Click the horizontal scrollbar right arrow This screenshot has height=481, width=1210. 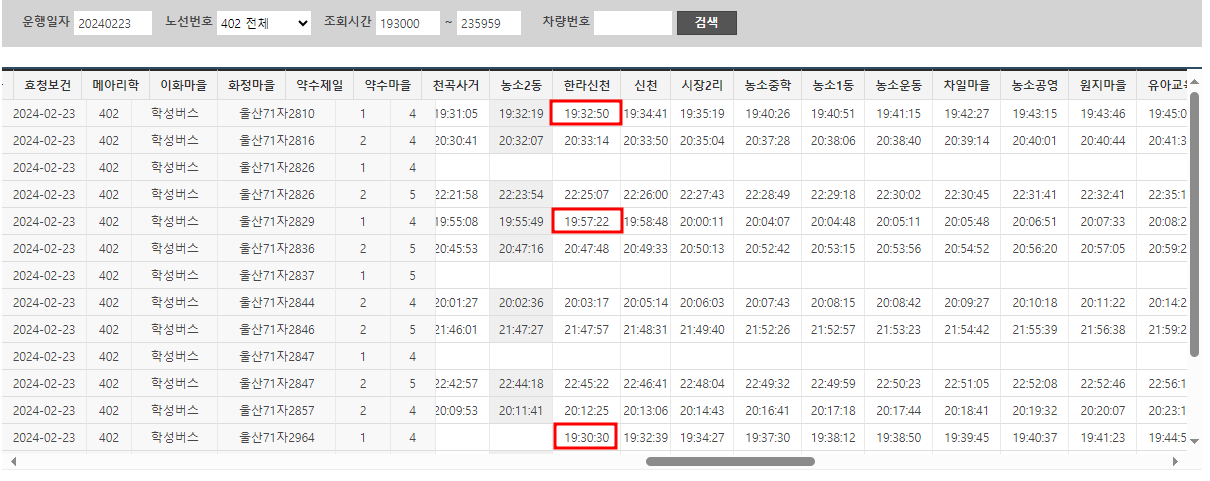point(1174,461)
